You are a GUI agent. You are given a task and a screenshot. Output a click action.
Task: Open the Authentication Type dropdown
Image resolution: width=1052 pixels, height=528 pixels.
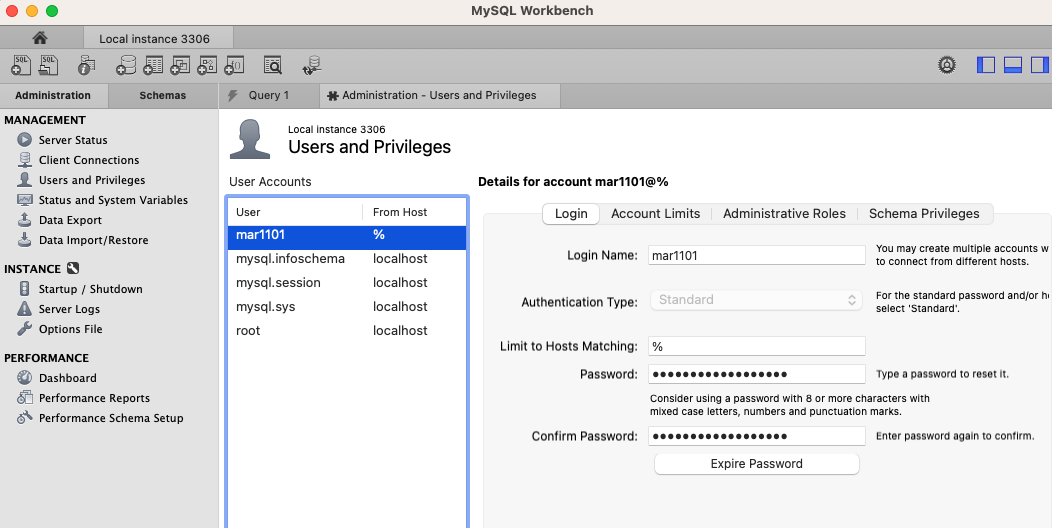pyautogui.click(x=757, y=300)
